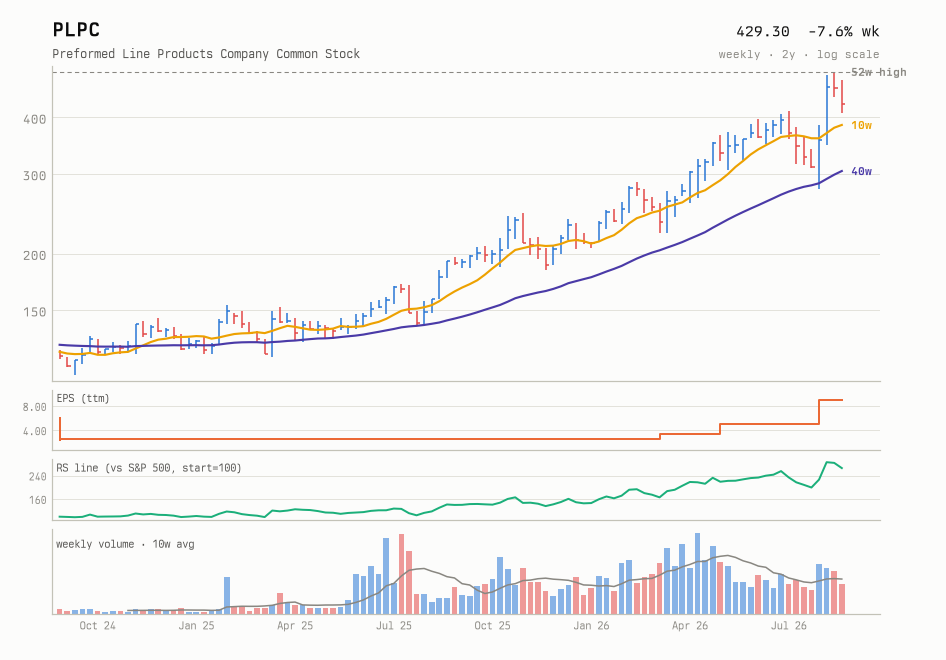The image size is (946, 660).
Task: Click the 'Apr 25' date axis label
Action: [295, 626]
